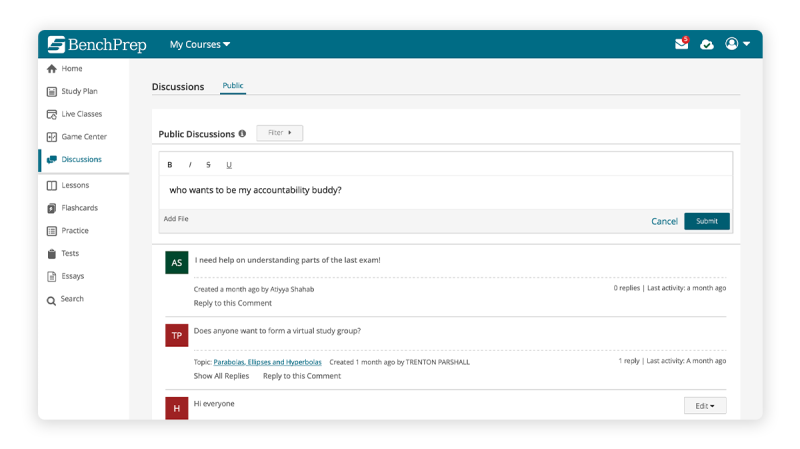Viewport: 800px width, 449px height.
Task: Click '1 reply' on the study group post
Action: [629, 361]
